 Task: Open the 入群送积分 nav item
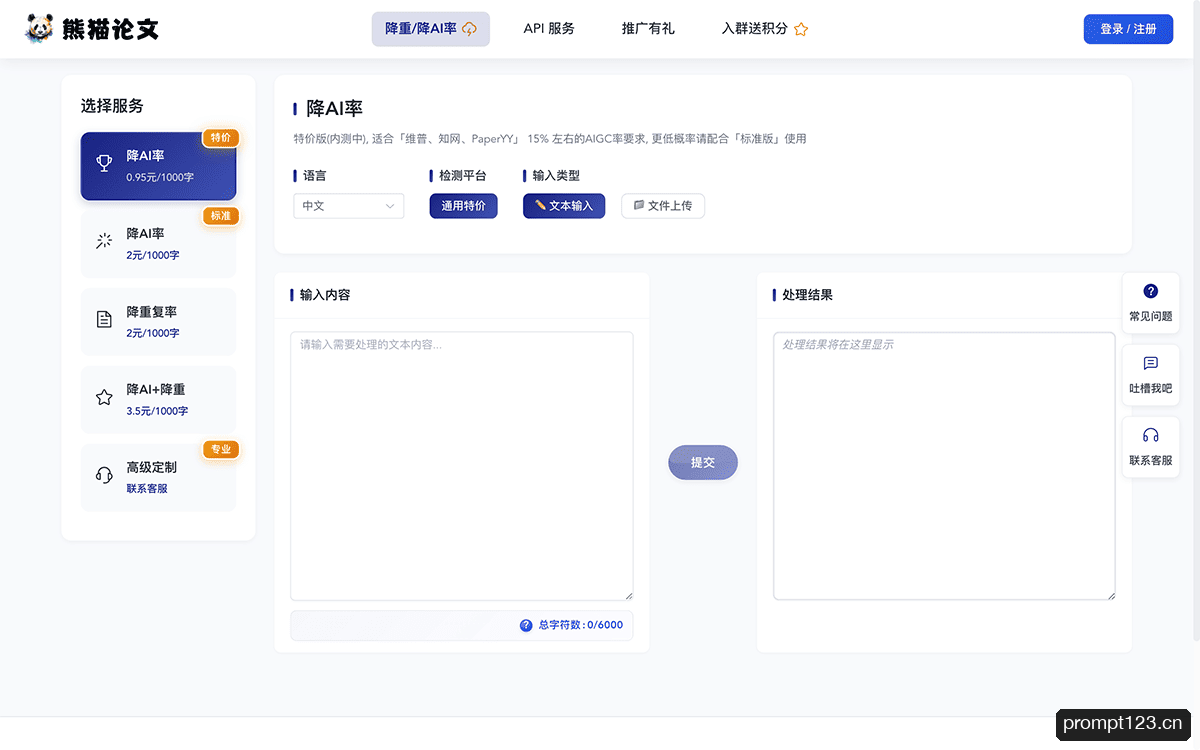[x=765, y=29]
